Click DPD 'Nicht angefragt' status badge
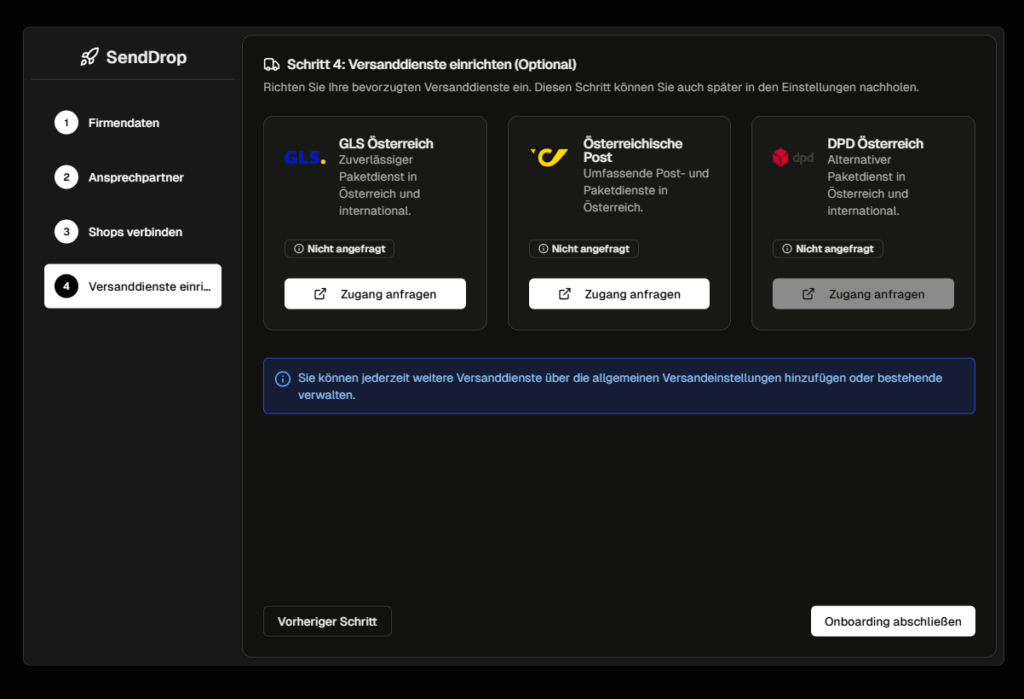Screen dimensions: 1024x699 [828, 249]
